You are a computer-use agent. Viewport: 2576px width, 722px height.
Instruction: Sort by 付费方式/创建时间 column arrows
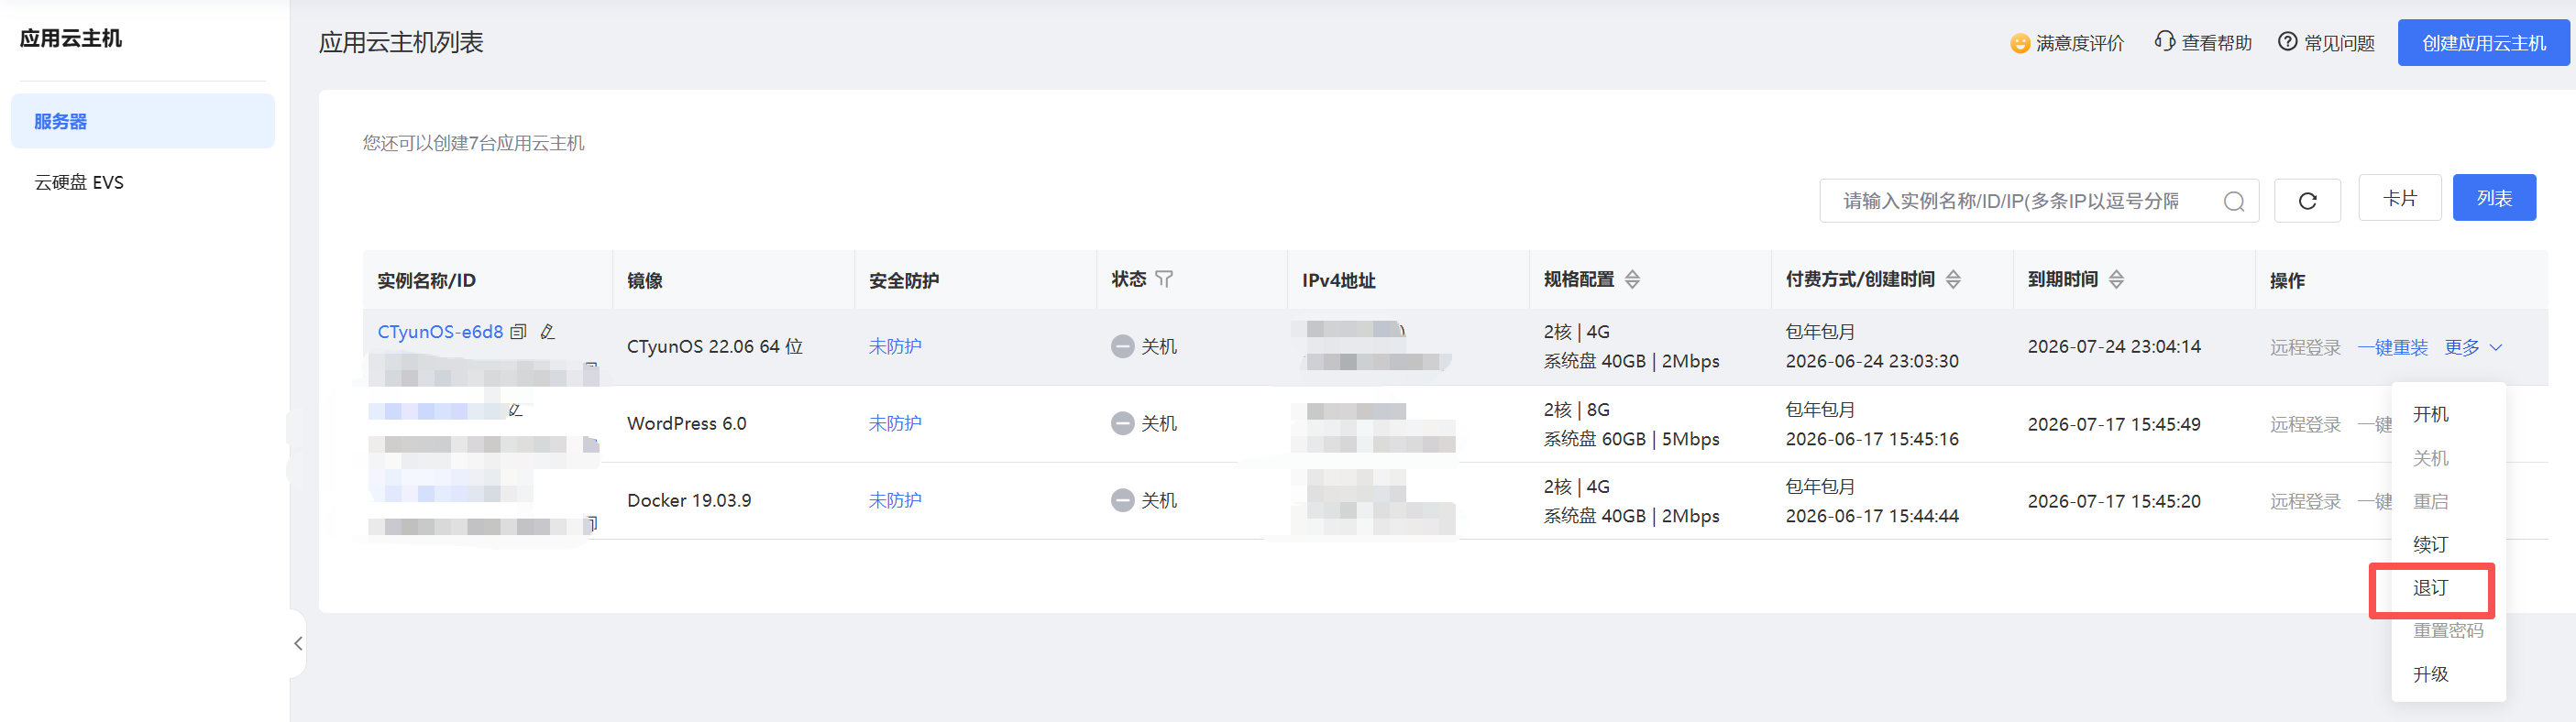[x=1953, y=280]
